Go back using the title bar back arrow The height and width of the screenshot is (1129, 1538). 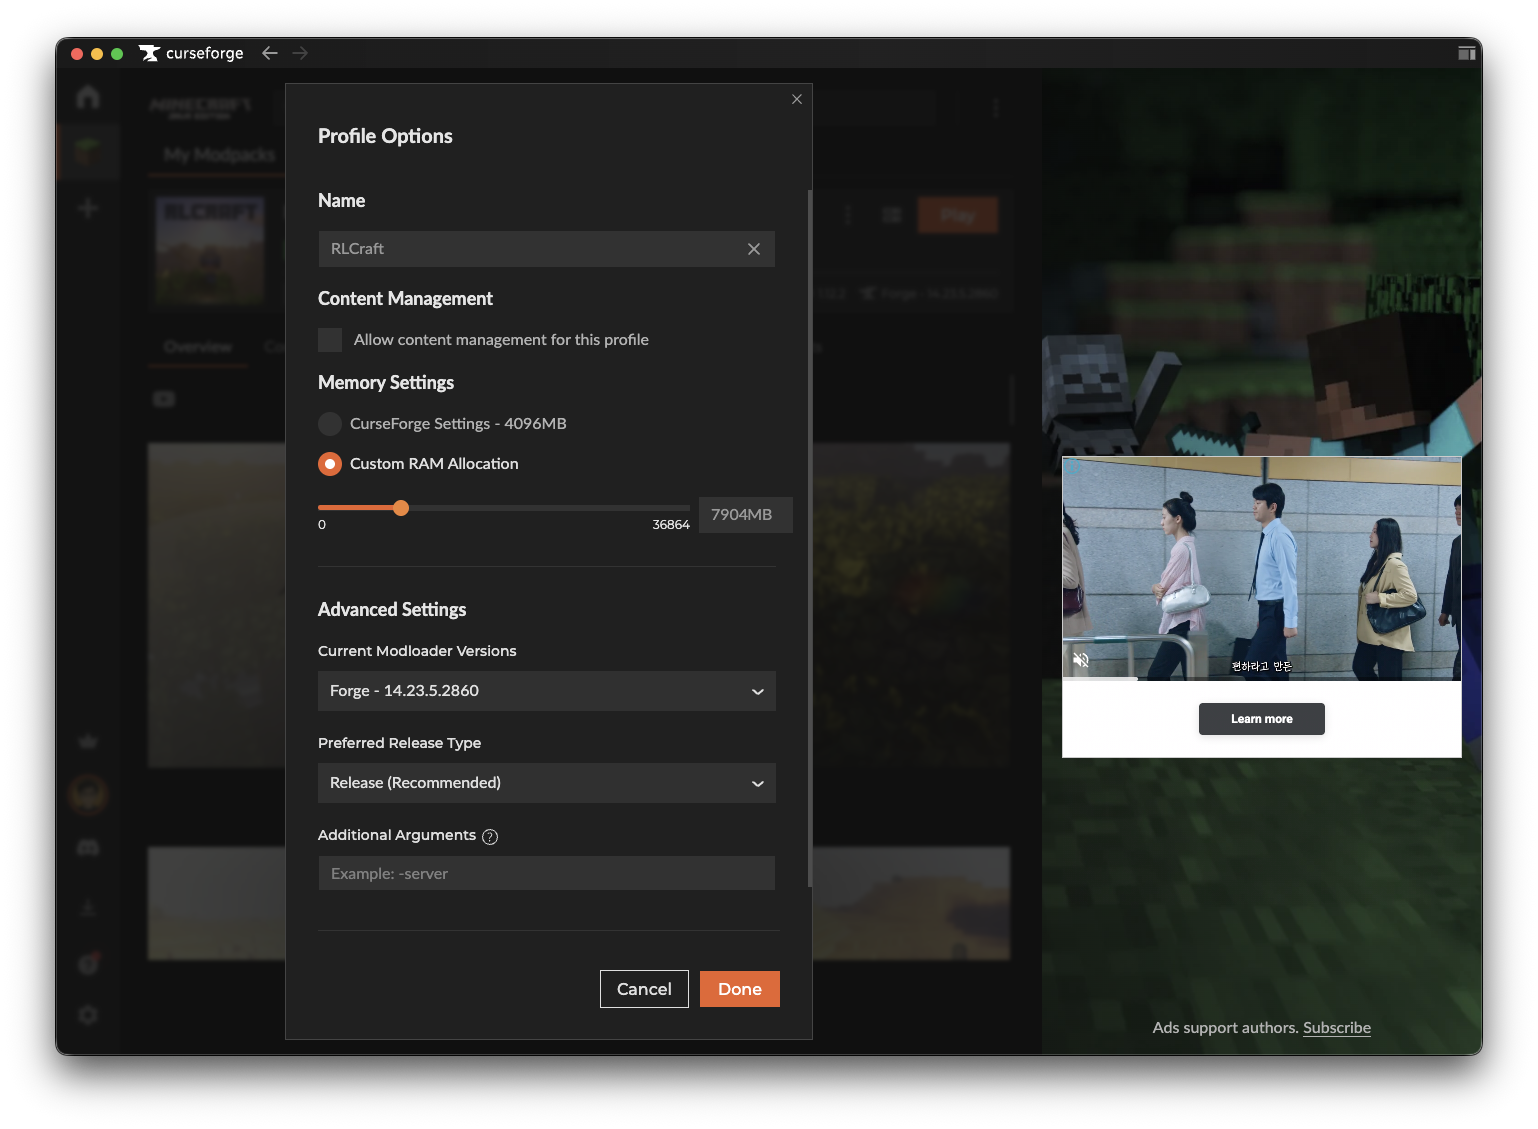(270, 53)
